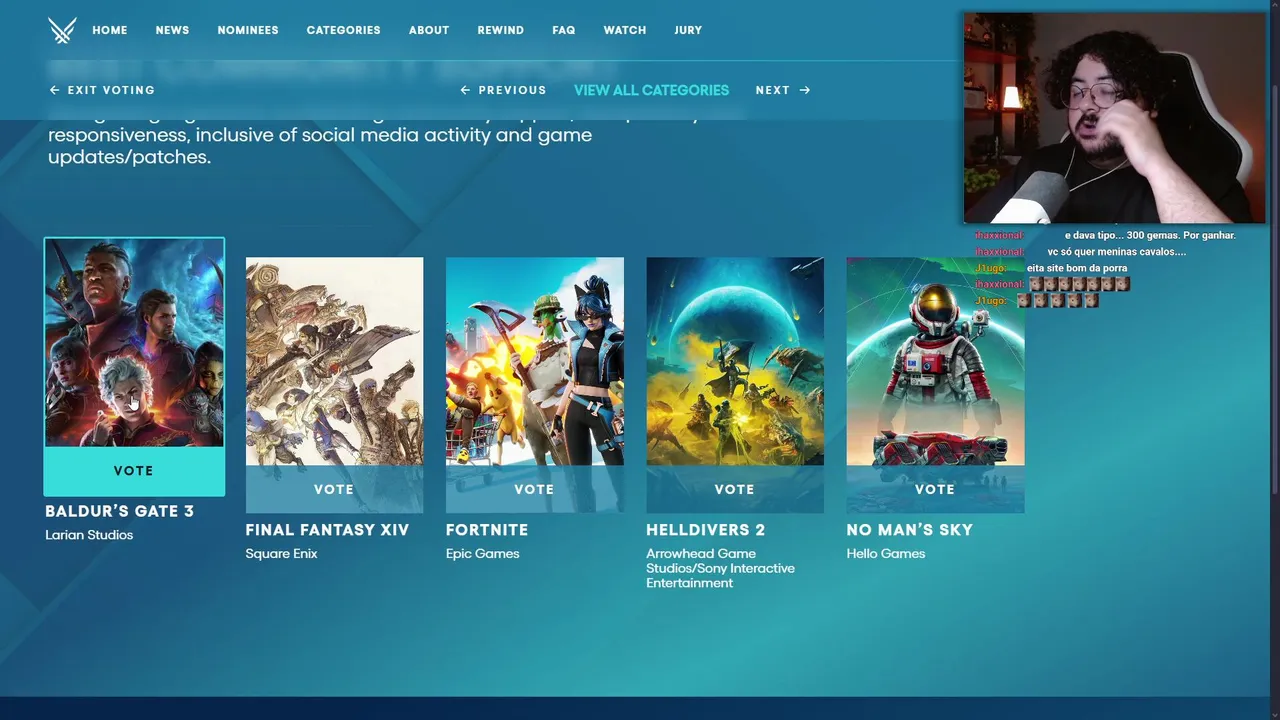Open the HOME nav item

(110, 30)
